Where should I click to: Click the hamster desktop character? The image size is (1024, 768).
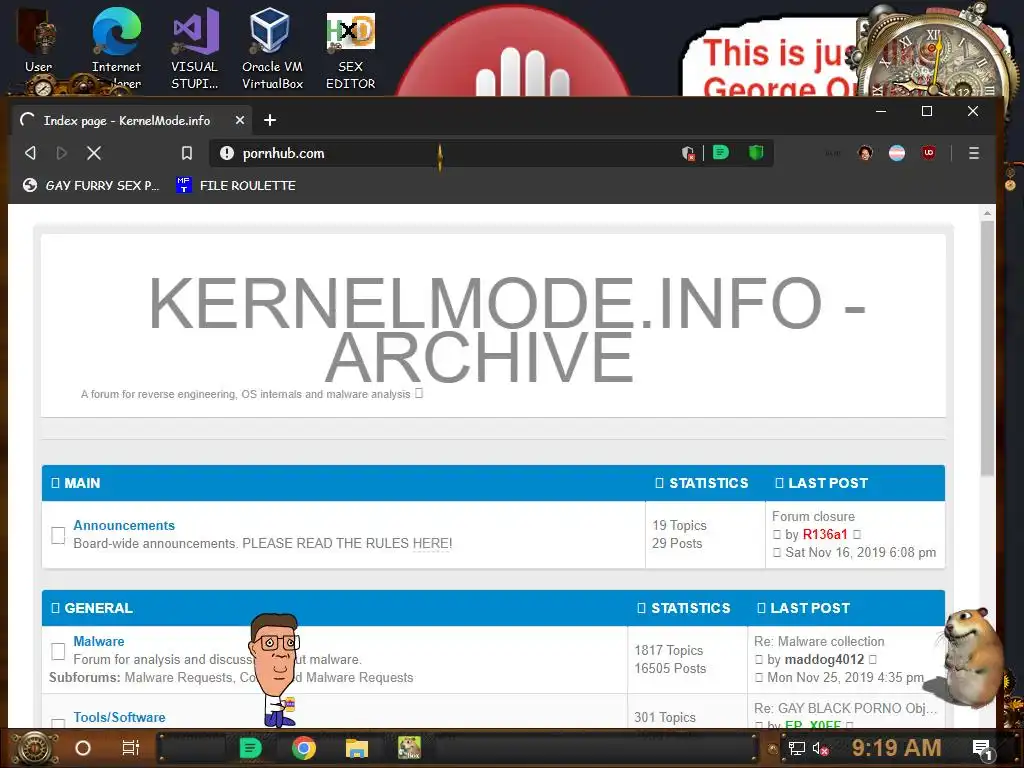[x=970, y=658]
